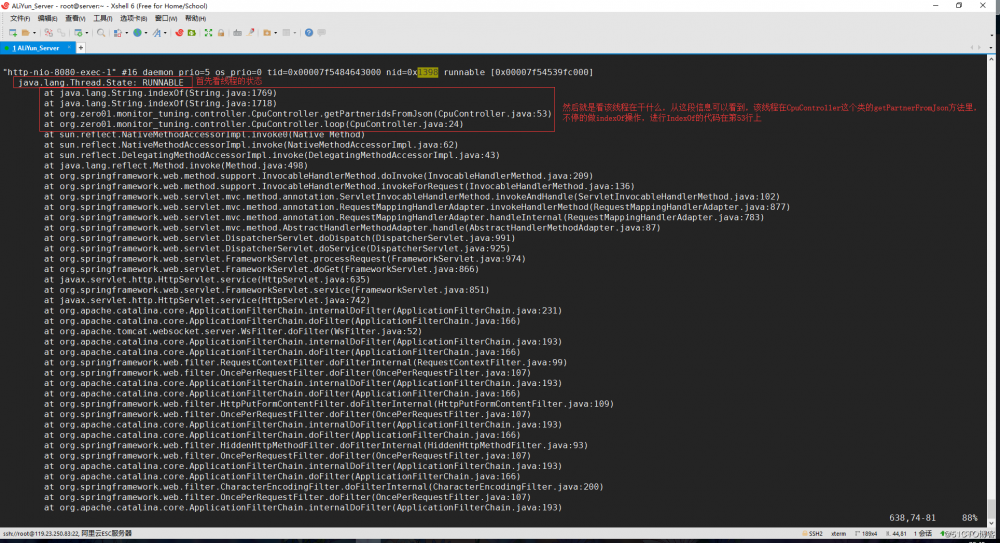Click the Reconnect chain-link icon
1000x543 pixels.
[61, 33]
